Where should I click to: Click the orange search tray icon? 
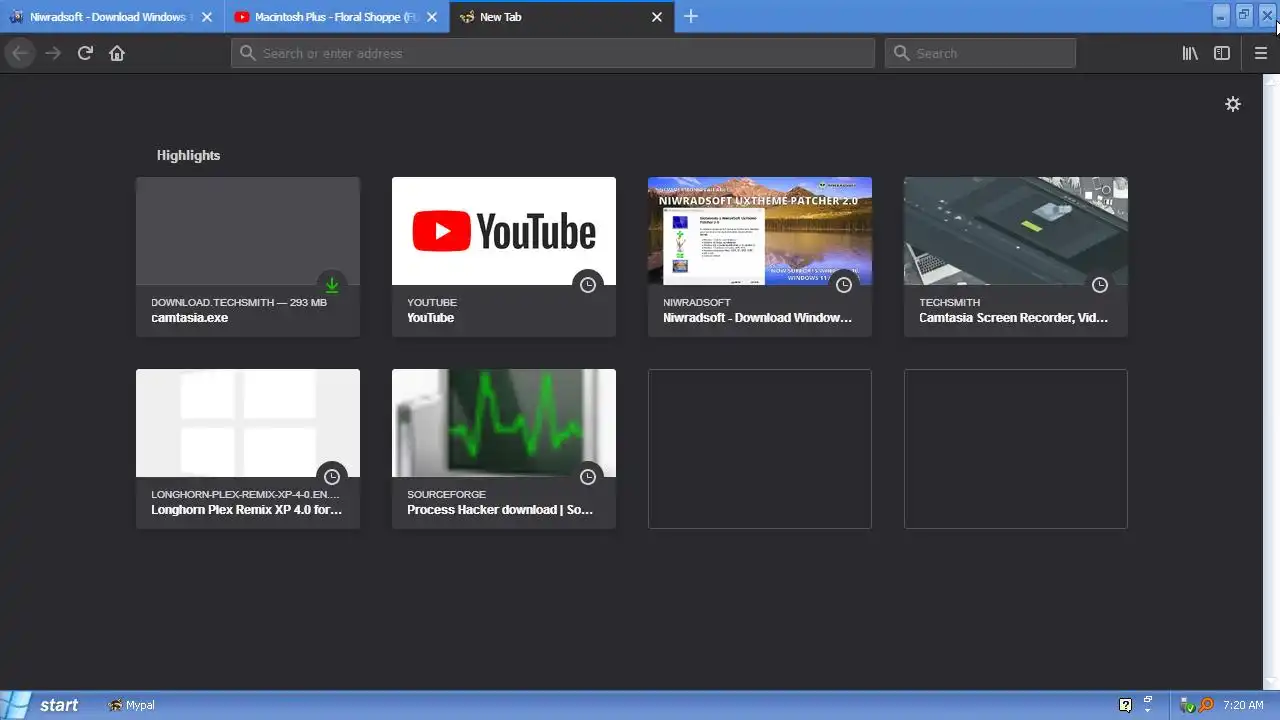1206,705
